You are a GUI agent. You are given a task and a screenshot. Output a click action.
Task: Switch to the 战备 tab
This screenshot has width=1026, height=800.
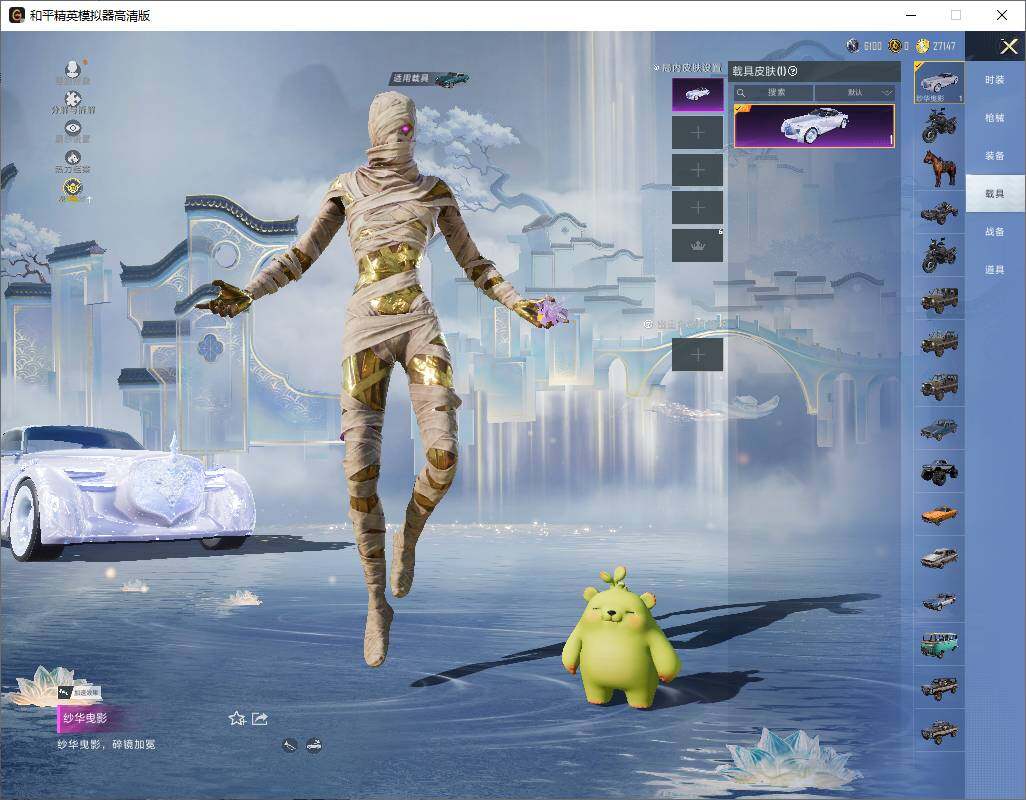click(995, 232)
